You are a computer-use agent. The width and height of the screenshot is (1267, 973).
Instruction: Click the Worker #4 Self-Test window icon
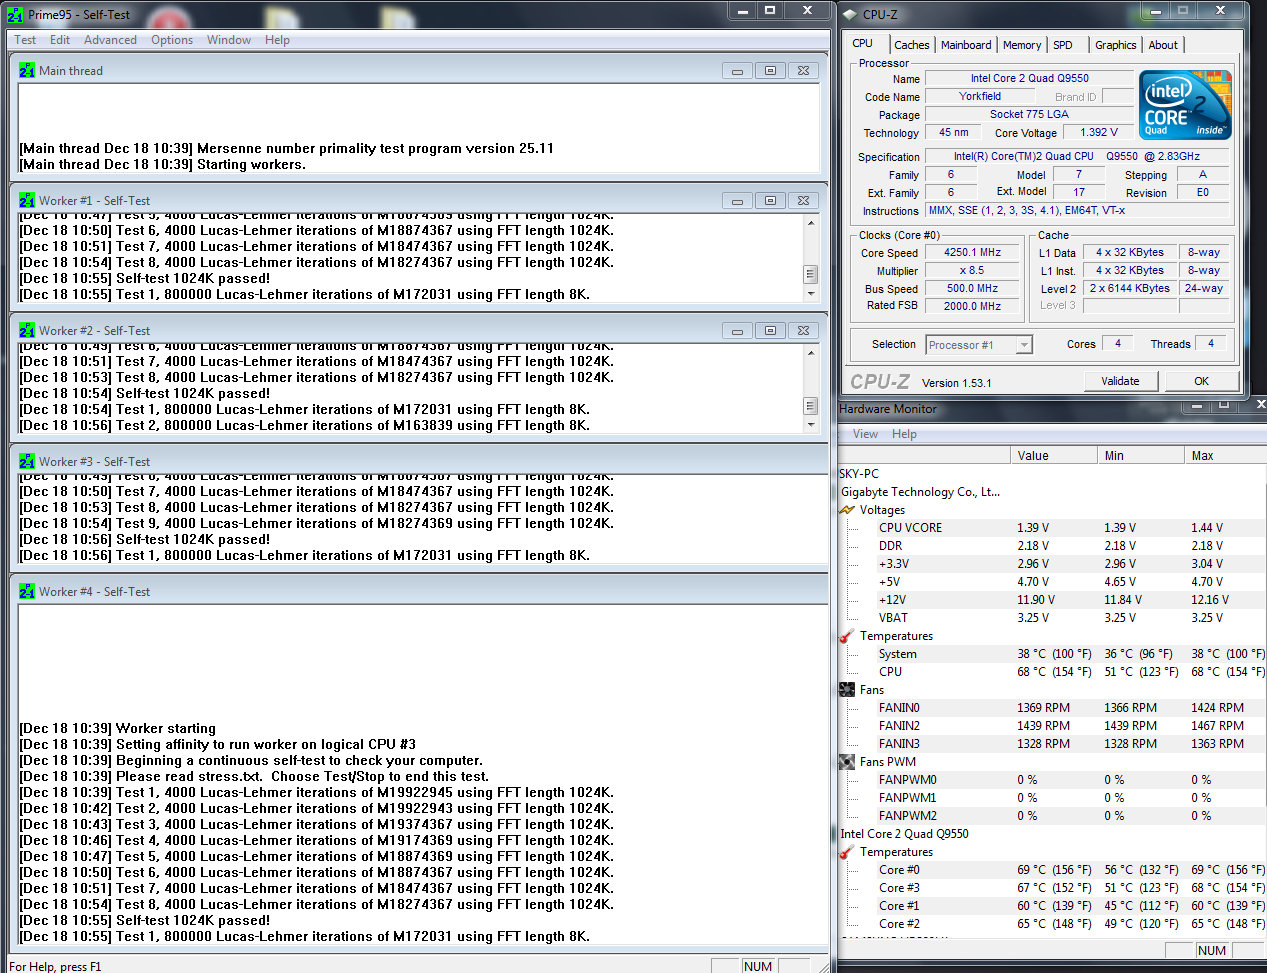tap(27, 592)
